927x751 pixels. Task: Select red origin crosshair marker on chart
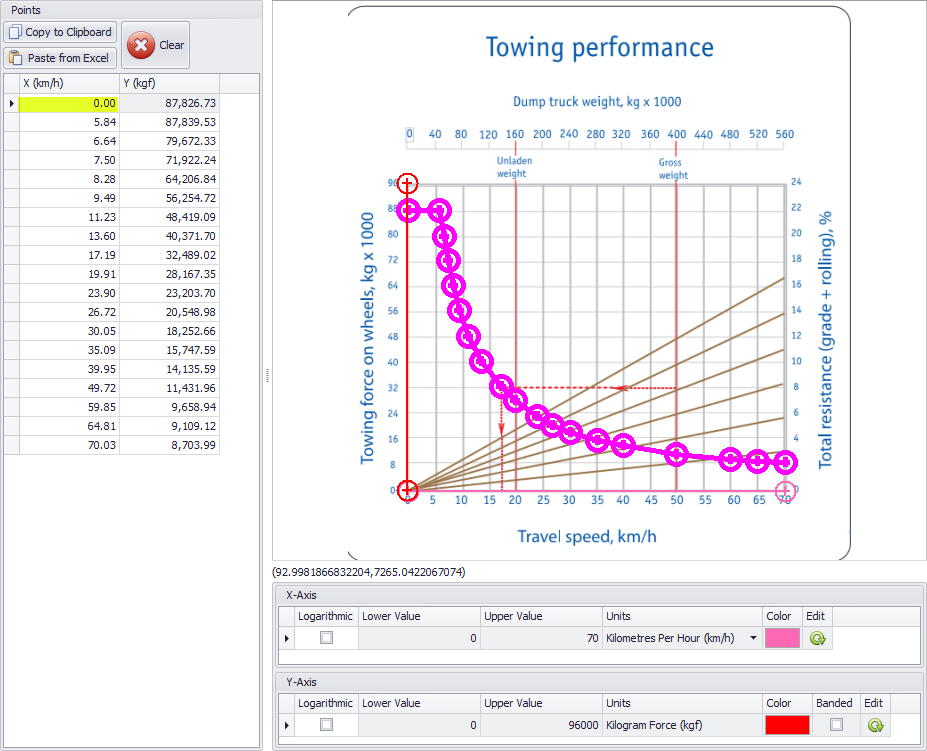[407, 490]
